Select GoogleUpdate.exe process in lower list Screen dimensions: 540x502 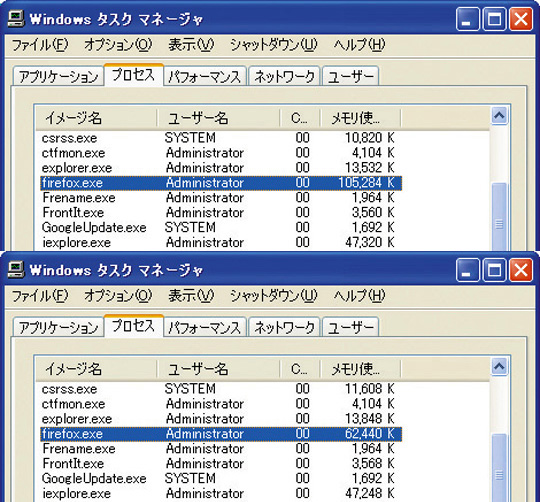point(221,479)
